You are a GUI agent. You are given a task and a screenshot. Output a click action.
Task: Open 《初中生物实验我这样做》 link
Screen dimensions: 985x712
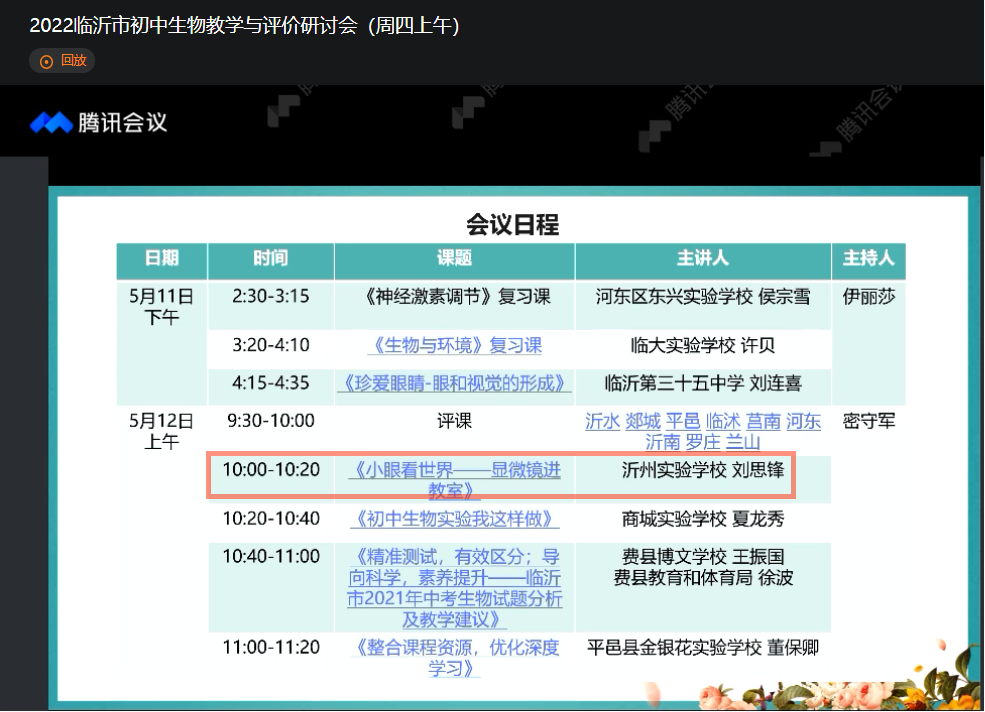pos(454,519)
